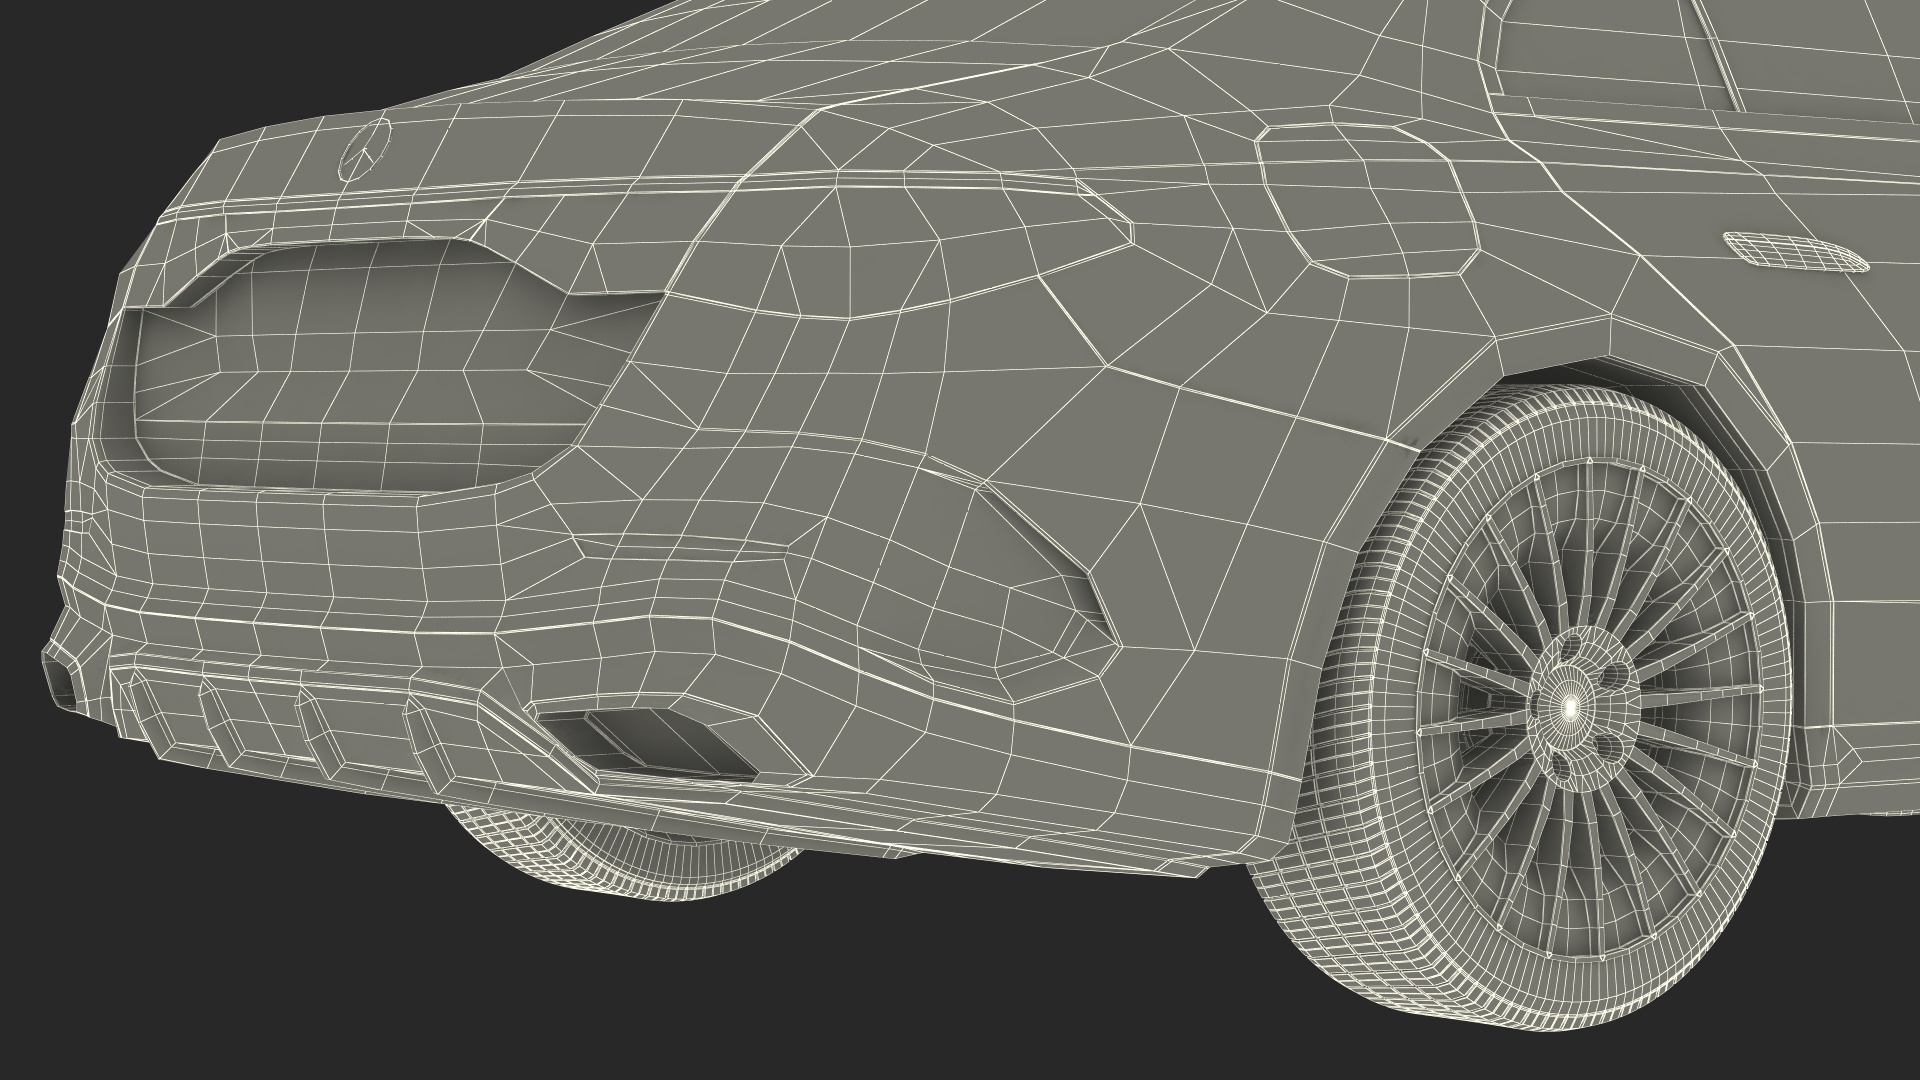Click the dark empty background area
The height and width of the screenshot is (1080, 1920).
200,950
